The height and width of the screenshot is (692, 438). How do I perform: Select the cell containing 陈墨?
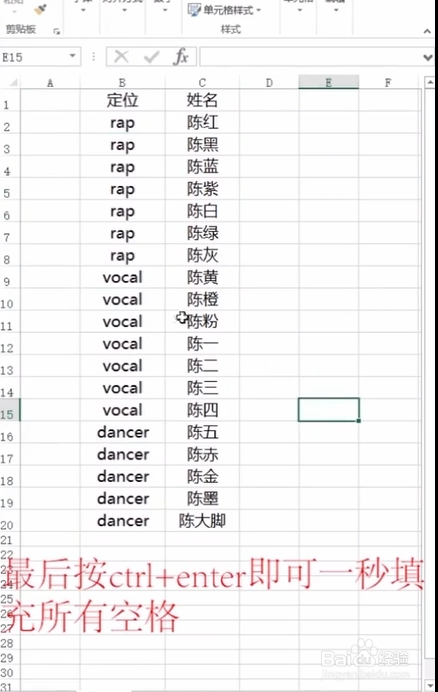click(202, 498)
